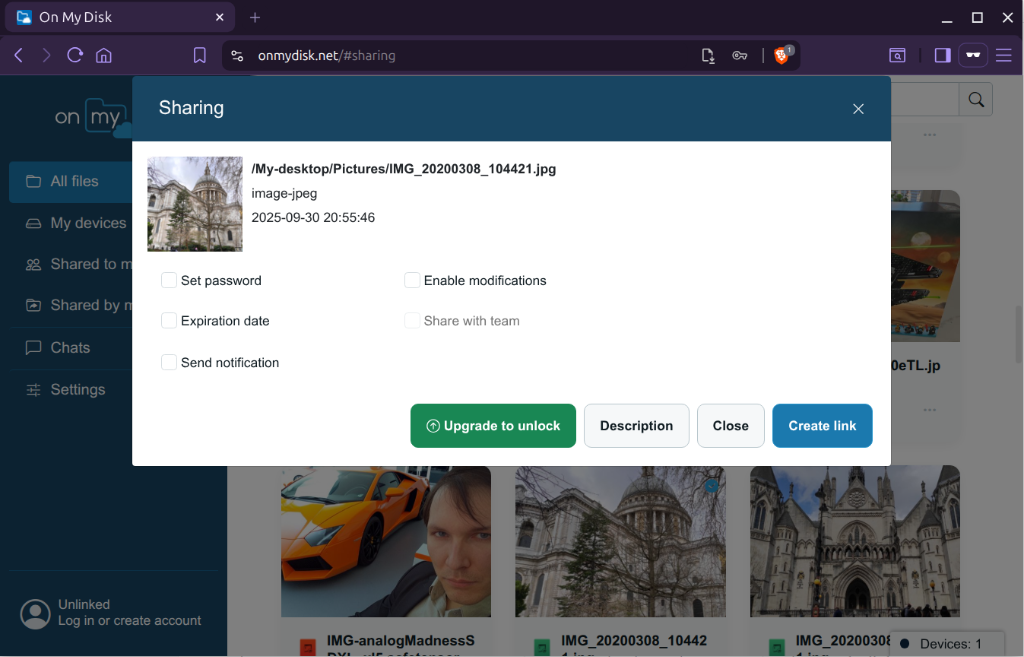Click the onmydisk.net address bar

tap(327, 56)
